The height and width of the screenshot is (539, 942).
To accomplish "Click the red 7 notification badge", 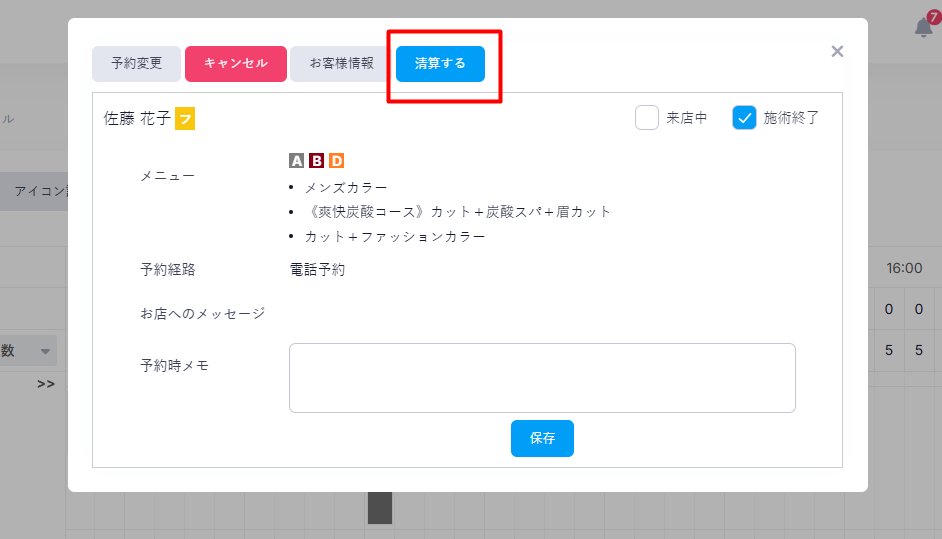I will [934, 16].
